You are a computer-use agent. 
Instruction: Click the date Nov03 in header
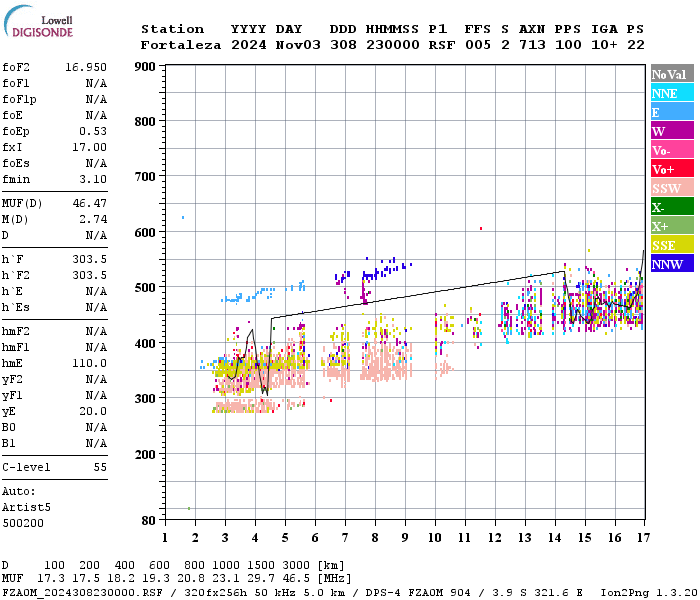coord(298,45)
